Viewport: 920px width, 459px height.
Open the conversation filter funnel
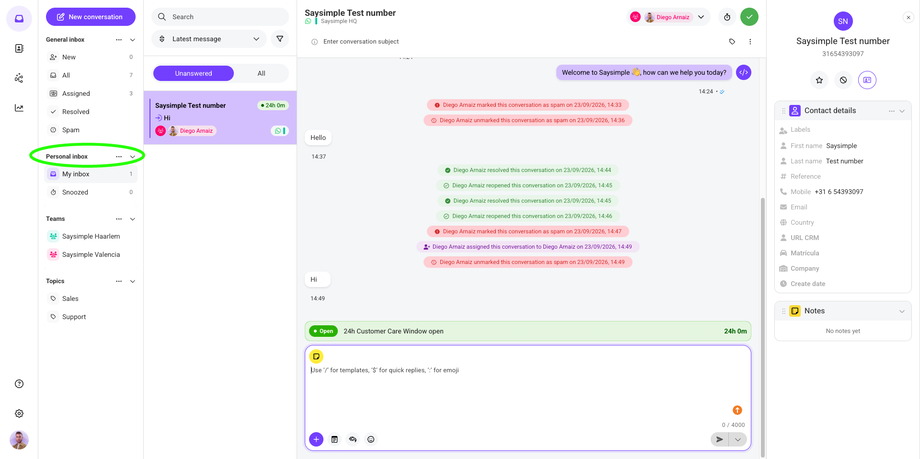[280, 39]
